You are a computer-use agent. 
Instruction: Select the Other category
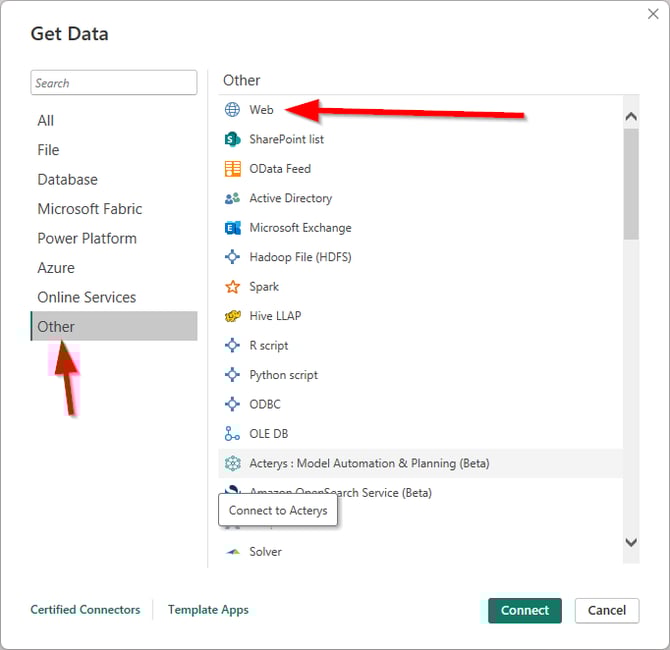[x=114, y=326]
